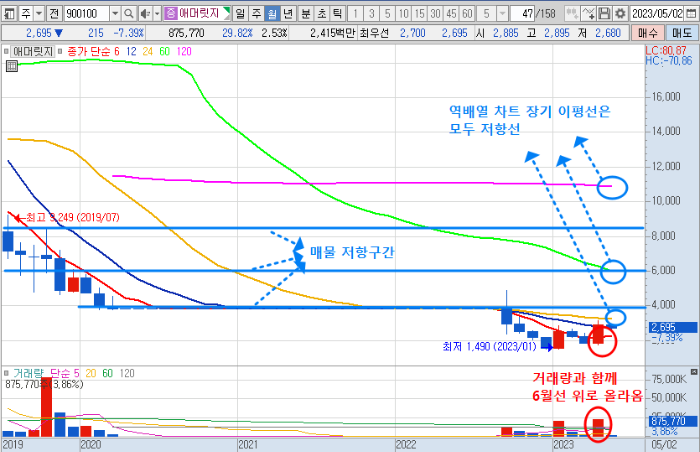This screenshot has height=452, width=700.
Task: Click the LC:80.87 indicator text
Action: tap(666, 50)
